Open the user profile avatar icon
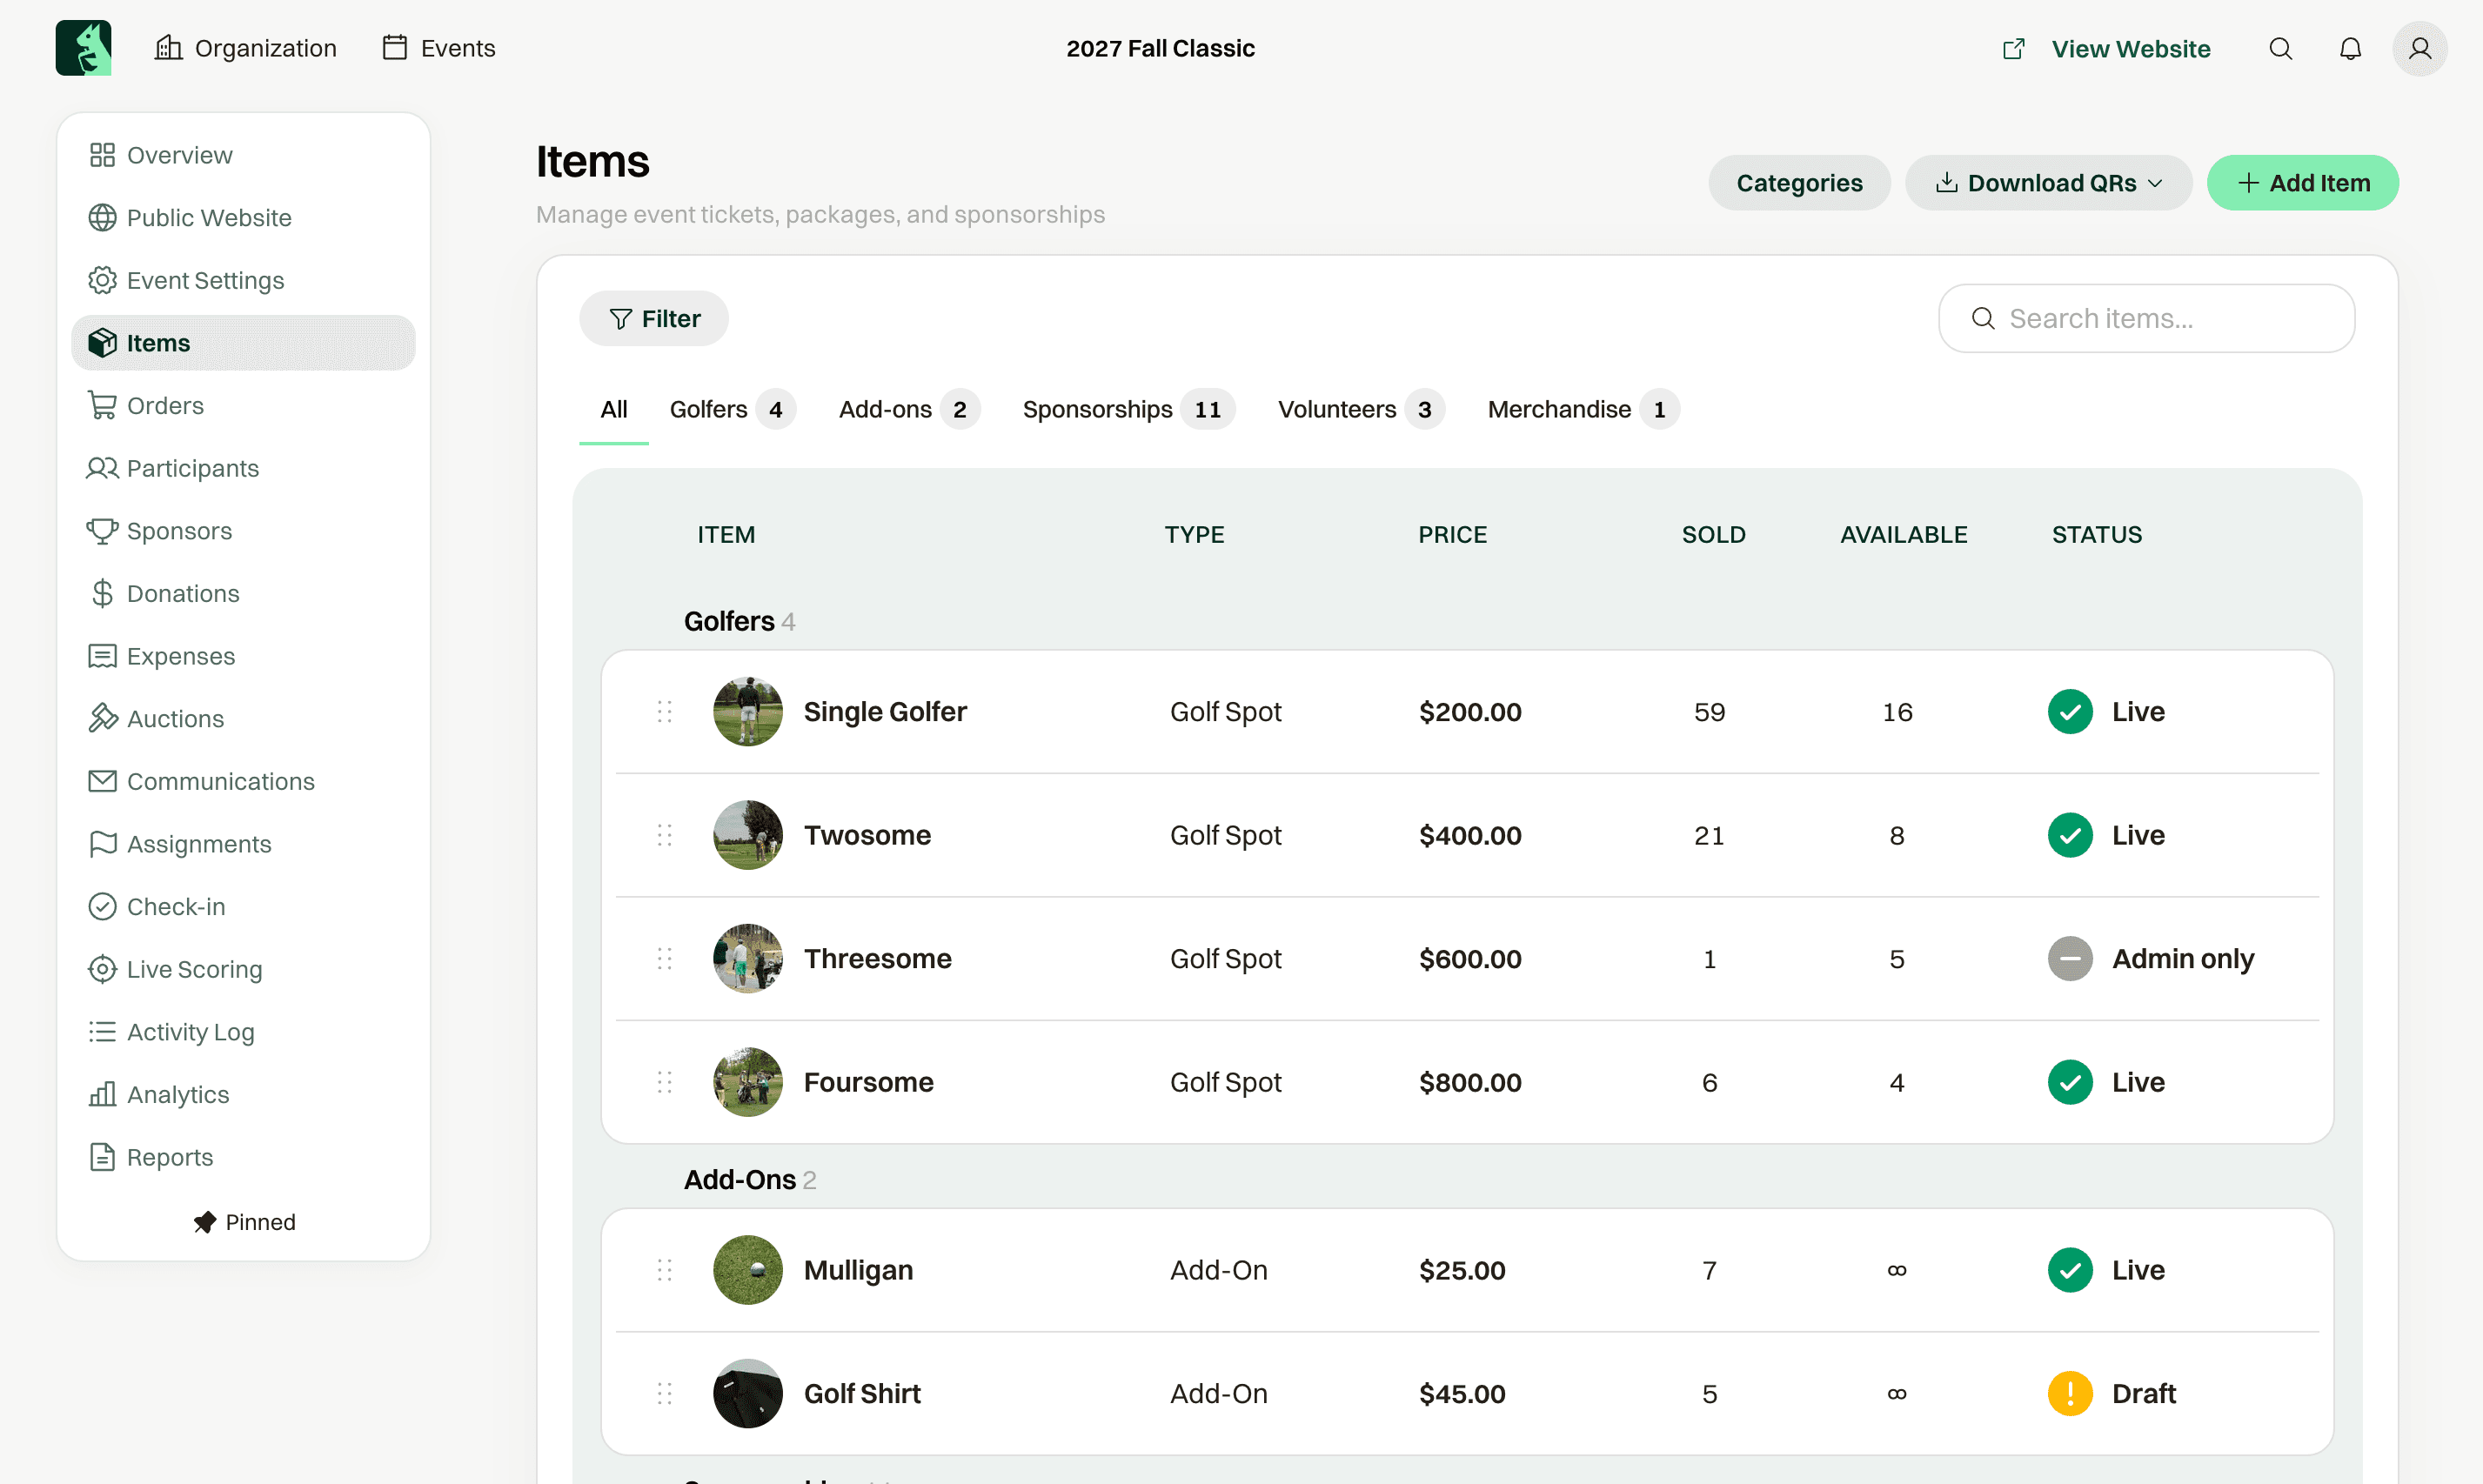2483x1484 pixels. click(2419, 49)
